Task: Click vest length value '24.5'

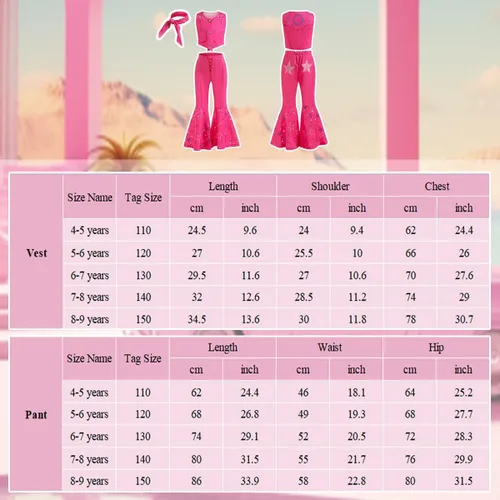Action: click(x=197, y=230)
